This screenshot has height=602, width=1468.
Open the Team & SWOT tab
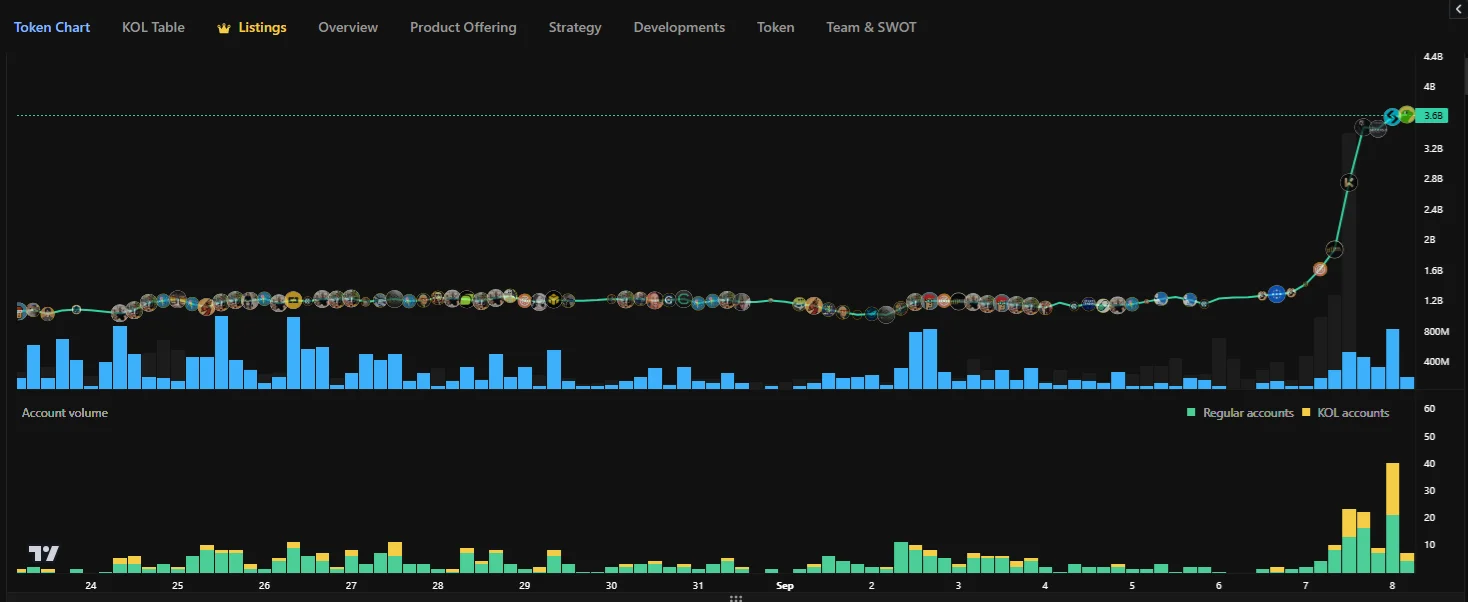(871, 27)
